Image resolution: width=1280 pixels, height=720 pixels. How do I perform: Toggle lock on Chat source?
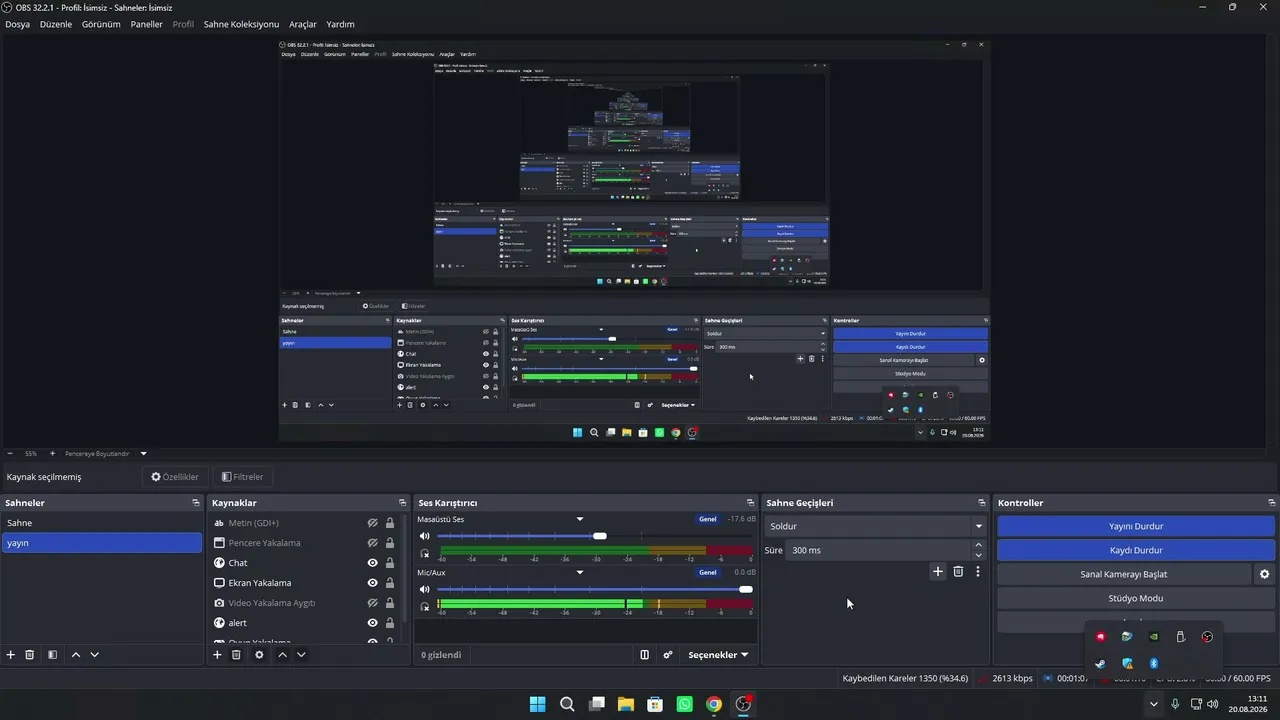coord(390,563)
